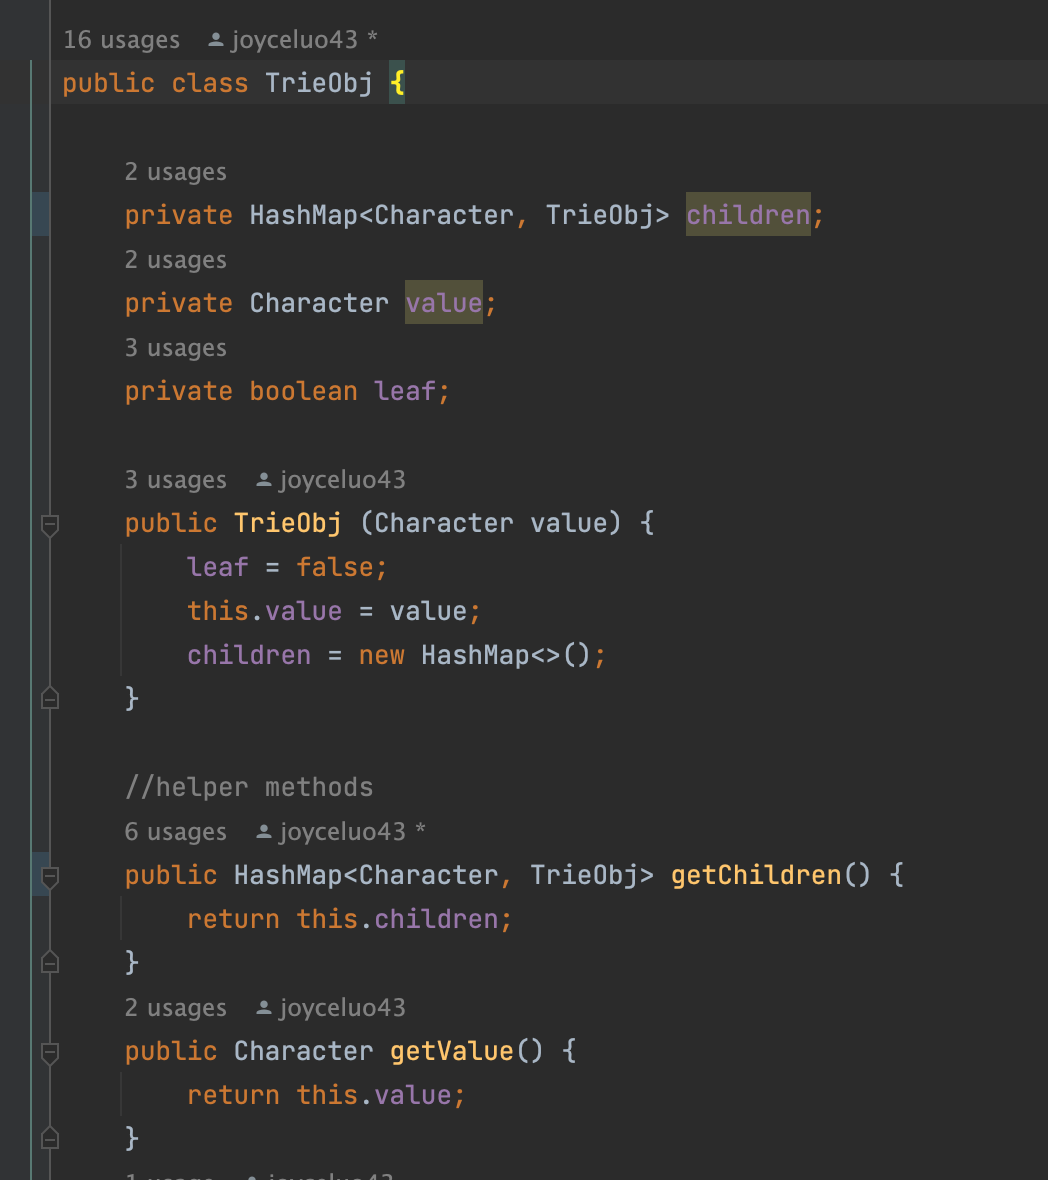Click the highlighted value field name in its declaration

click(x=443, y=303)
